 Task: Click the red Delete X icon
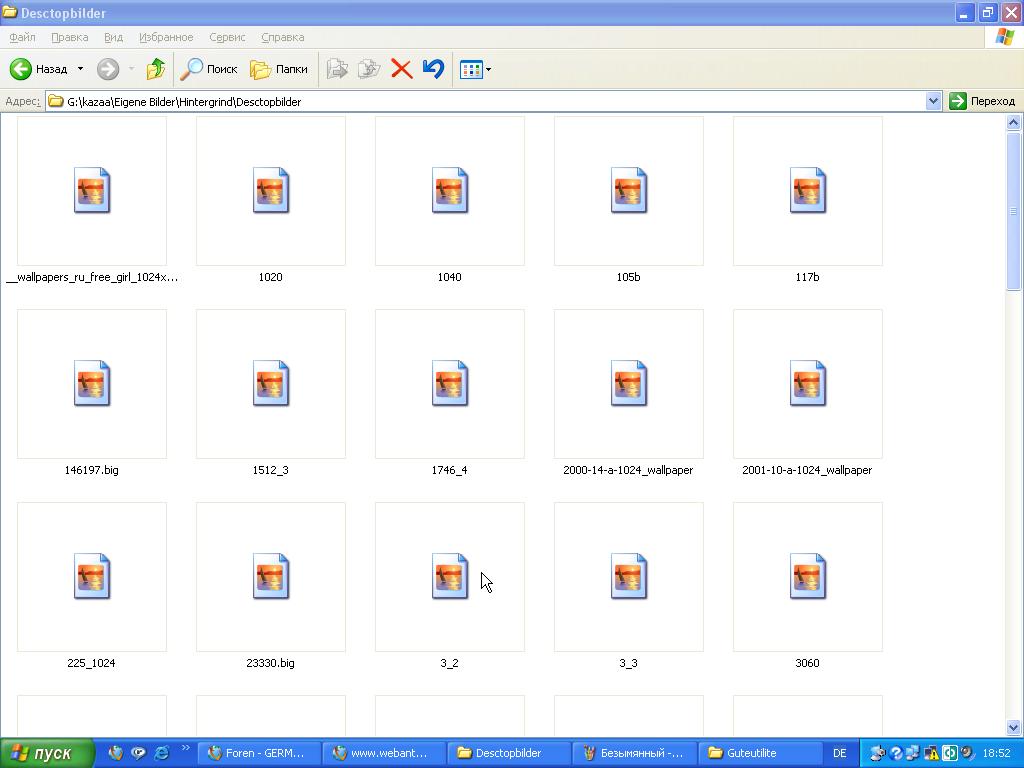click(x=401, y=69)
